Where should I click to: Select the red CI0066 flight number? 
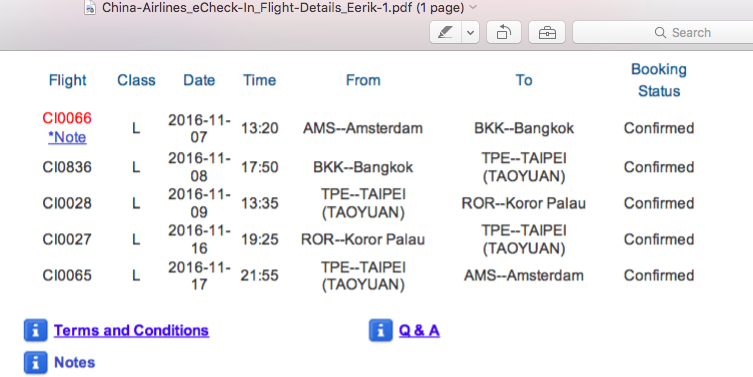click(x=67, y=118)
